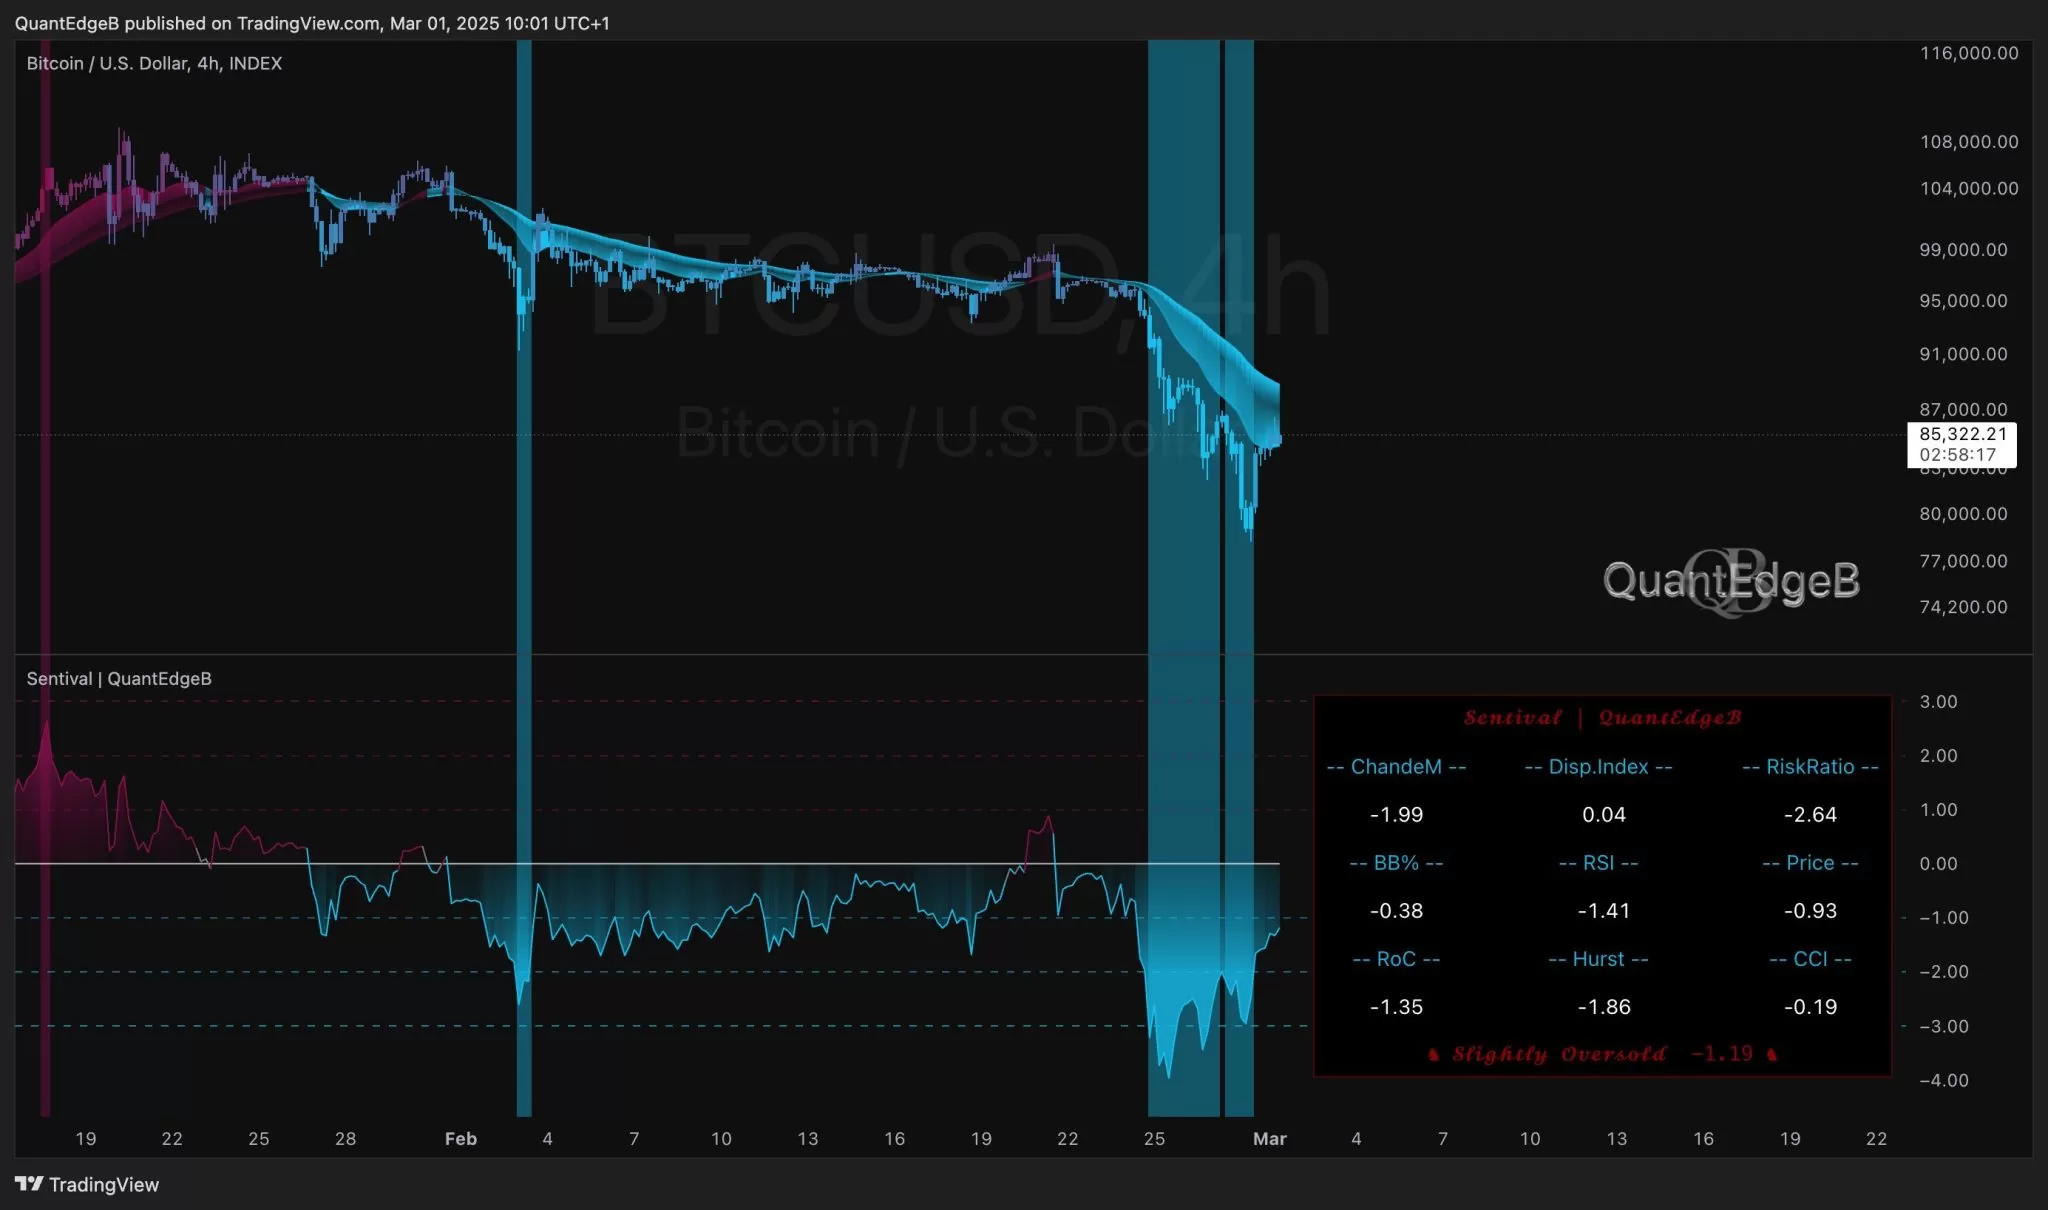The height and width of the screenshot is (1210, 2048).
Task: Click the 116,000.00 price axis label
Action: click(x=1968, y=53)
